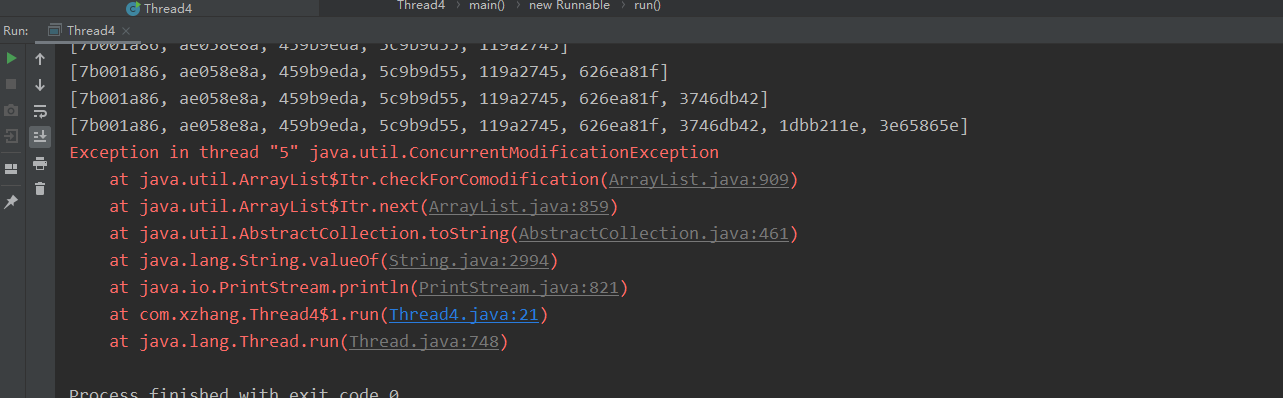Click Thread4 in the breadcrumb bar

coord(420,6)
